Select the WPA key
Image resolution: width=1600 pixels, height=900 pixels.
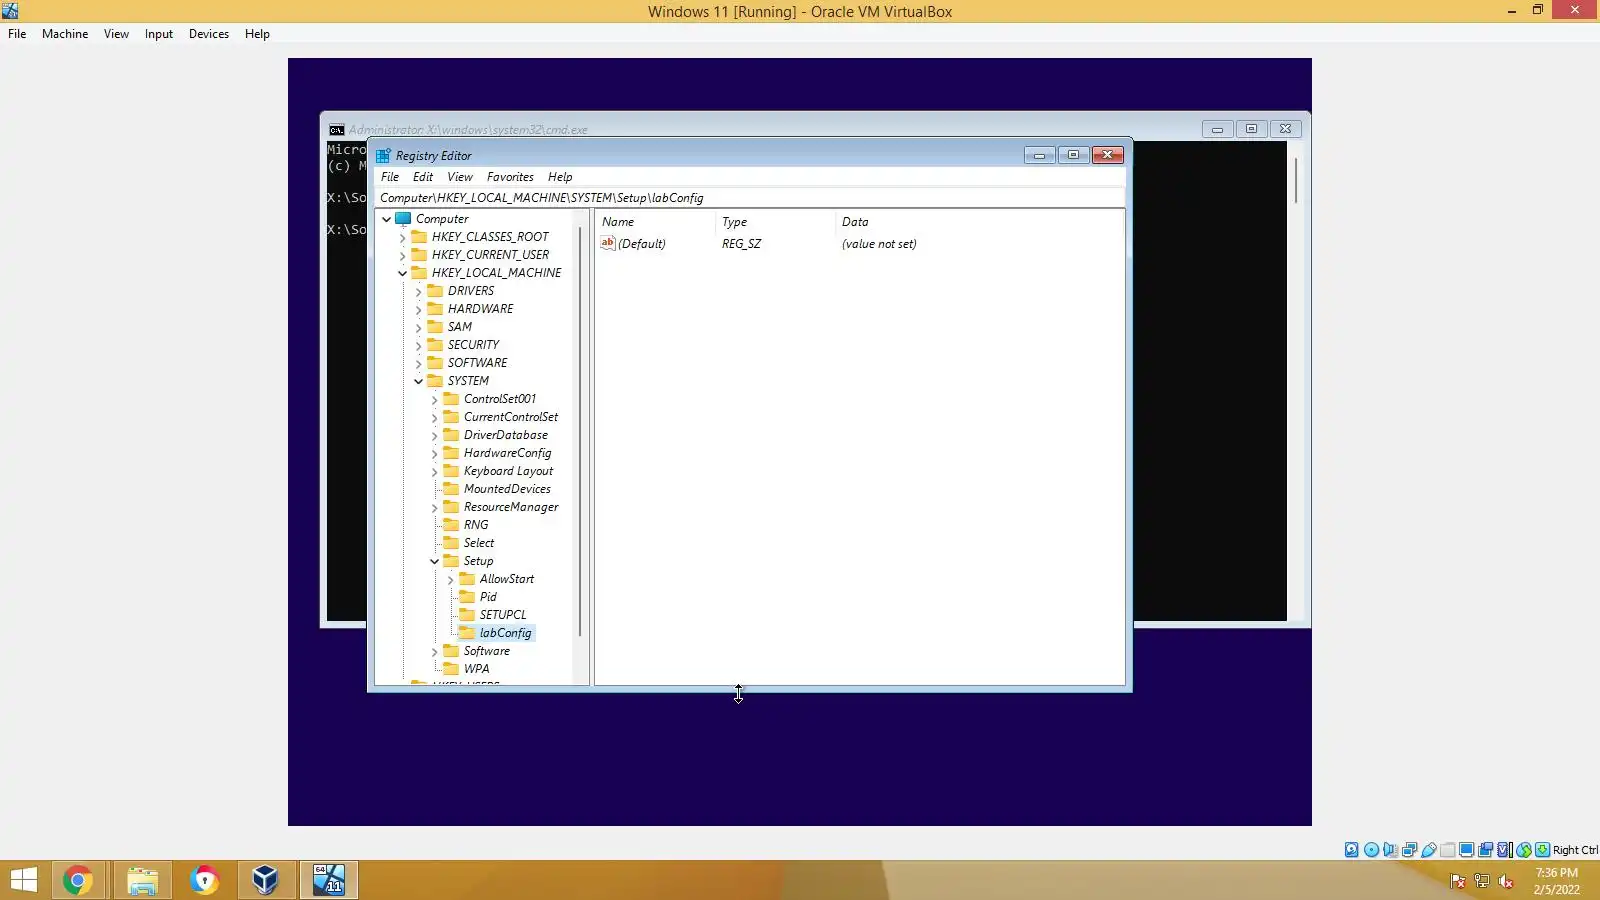tap(476, 669)
